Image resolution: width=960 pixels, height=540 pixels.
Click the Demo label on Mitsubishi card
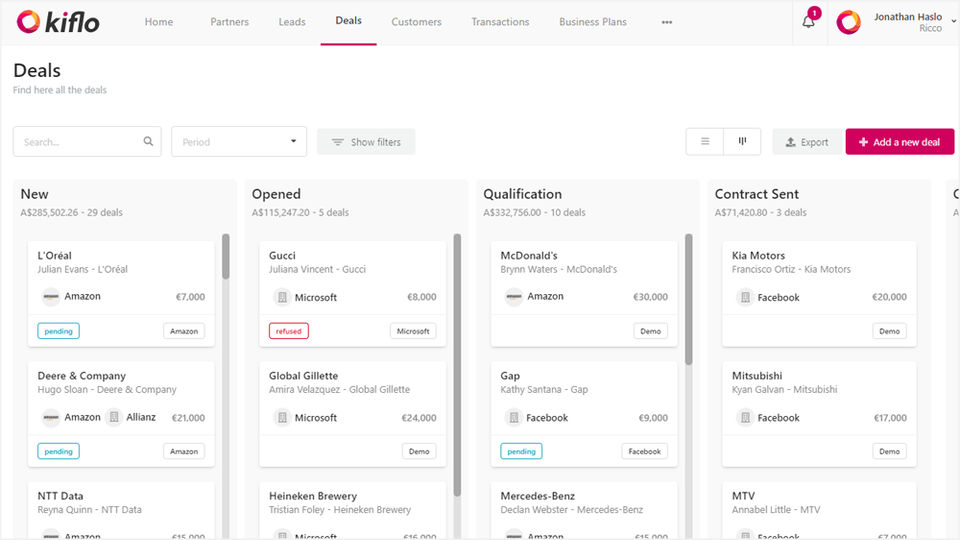pyautogui.click(x=889, y=451)
